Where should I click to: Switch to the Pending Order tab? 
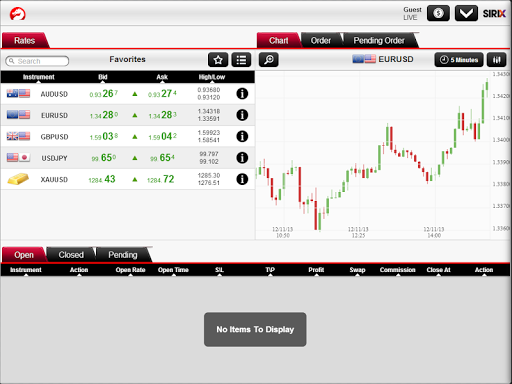(x=379, y=41)
